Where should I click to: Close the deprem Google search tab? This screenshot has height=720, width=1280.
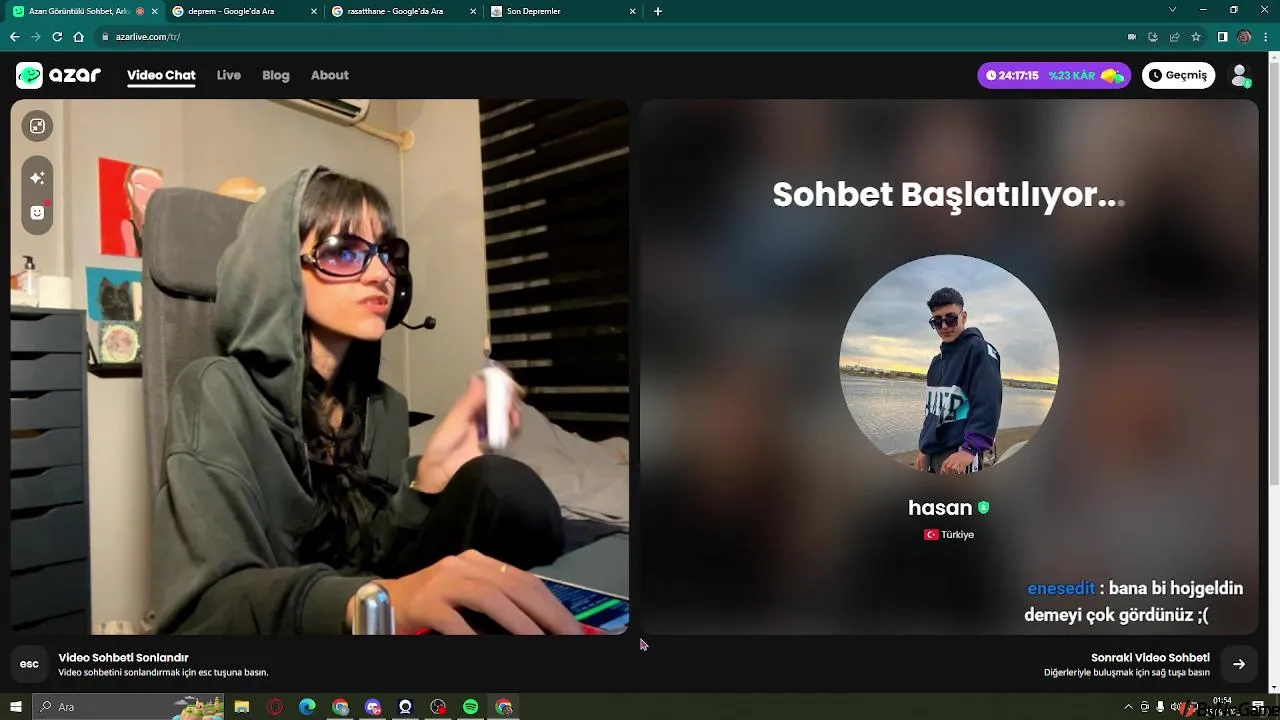click(x=313, y=11)
